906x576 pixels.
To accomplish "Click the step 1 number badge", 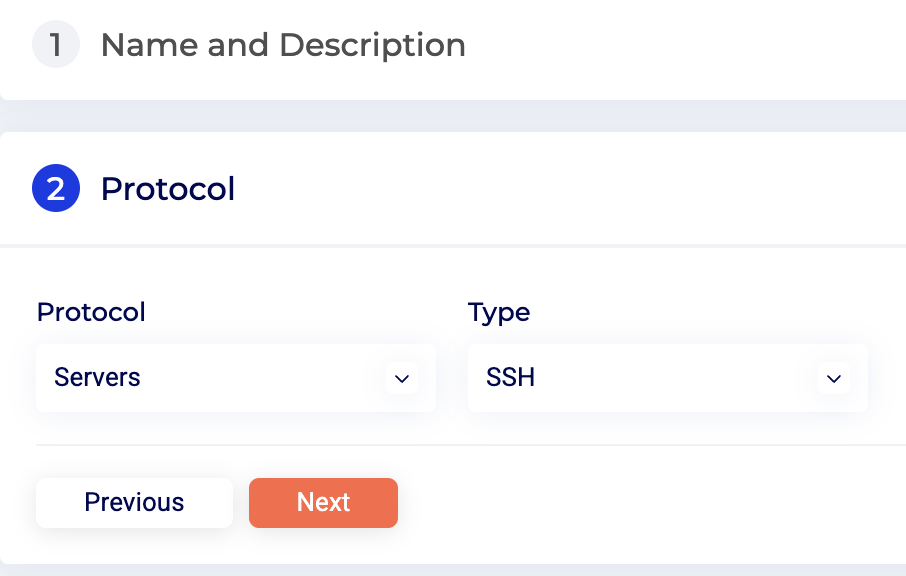I will 56,45.
